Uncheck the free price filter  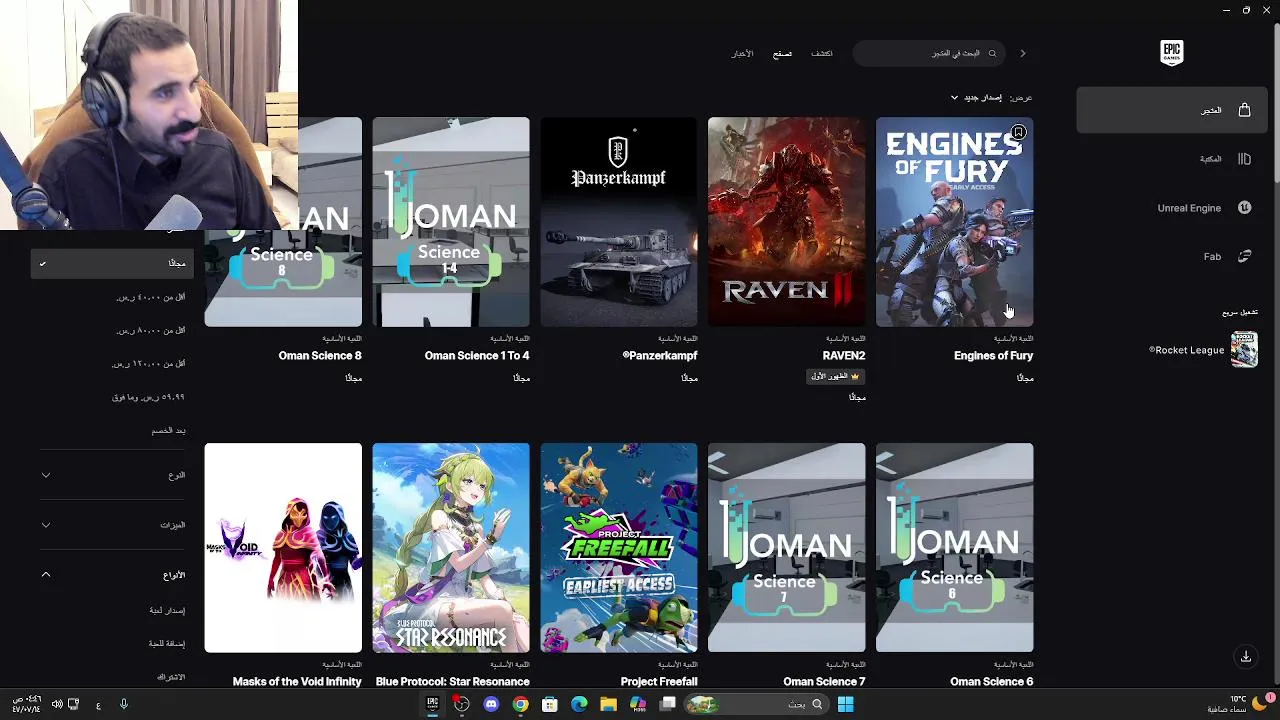coord(111,263)
